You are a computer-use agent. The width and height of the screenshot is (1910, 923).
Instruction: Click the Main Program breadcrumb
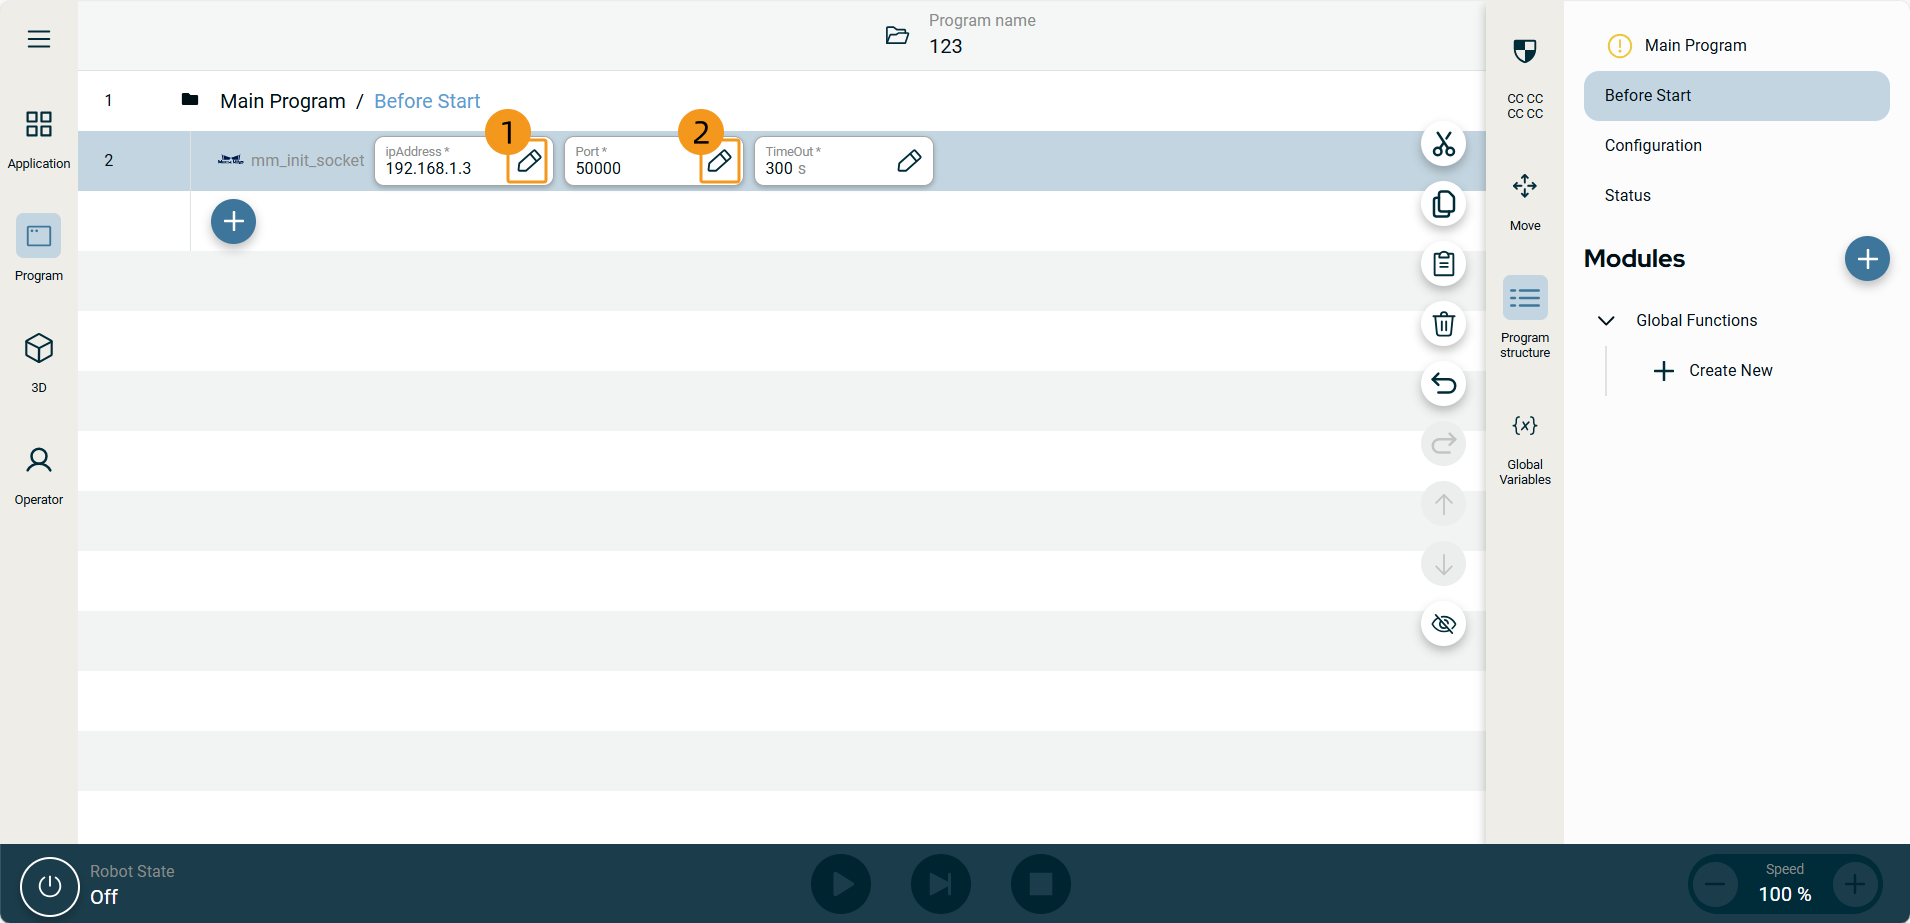283,101
